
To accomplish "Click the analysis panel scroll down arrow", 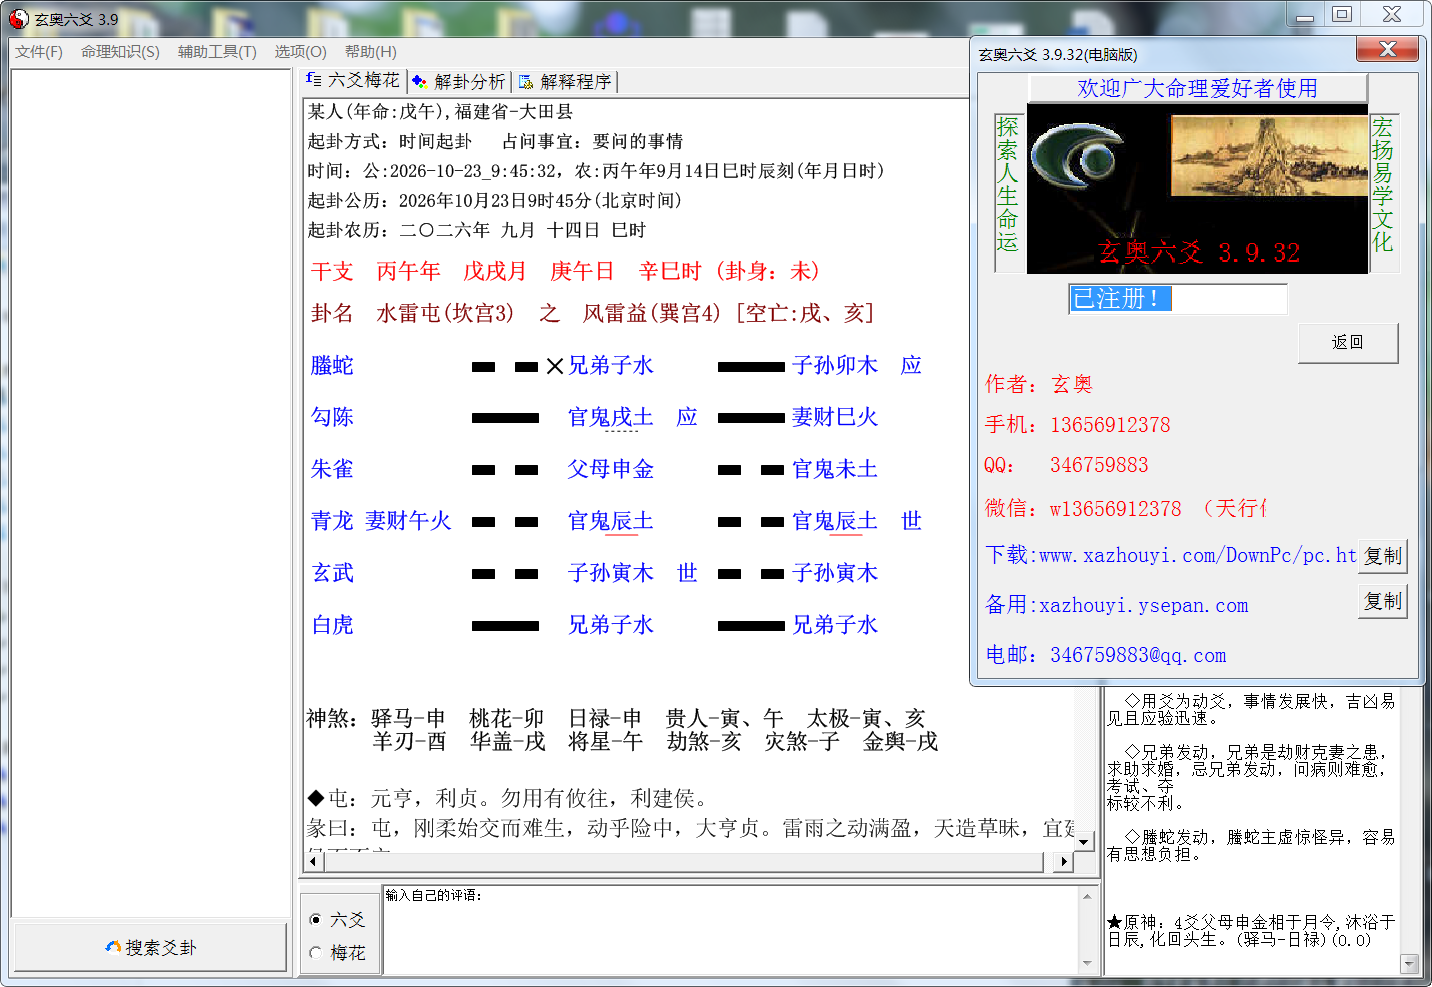I will [1410, 964].
